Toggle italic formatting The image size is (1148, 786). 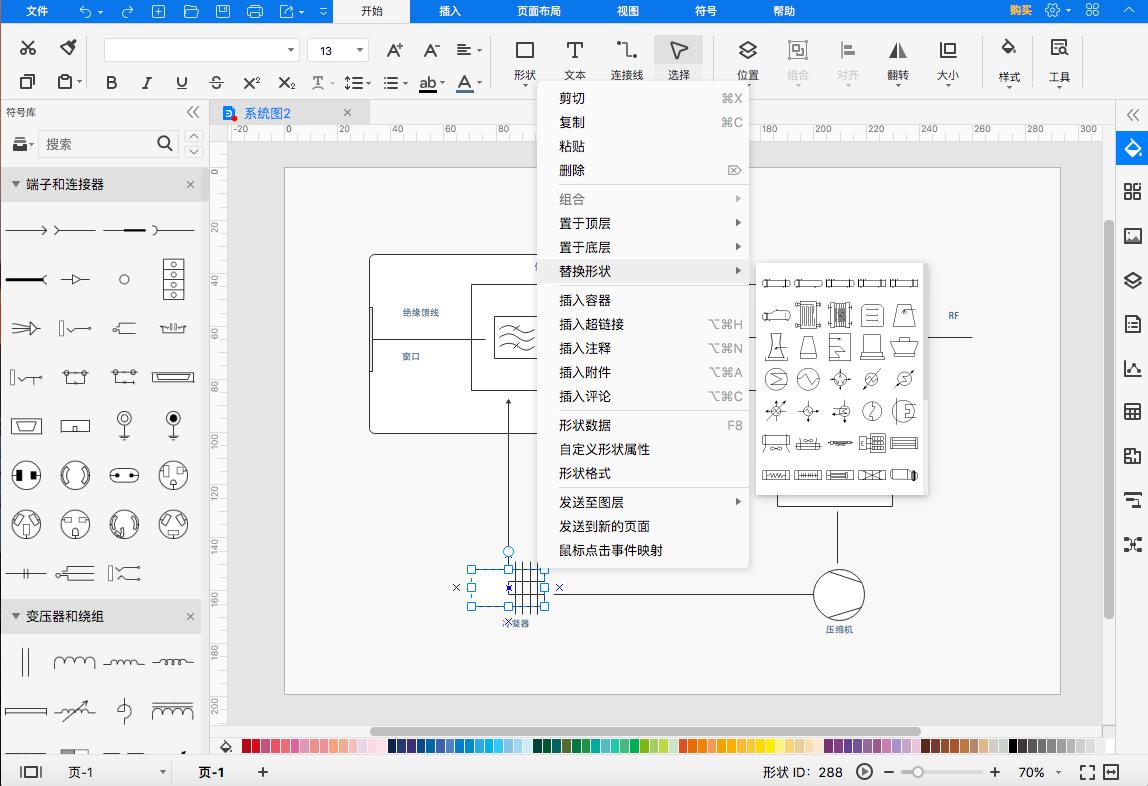(x=148, y=83)
